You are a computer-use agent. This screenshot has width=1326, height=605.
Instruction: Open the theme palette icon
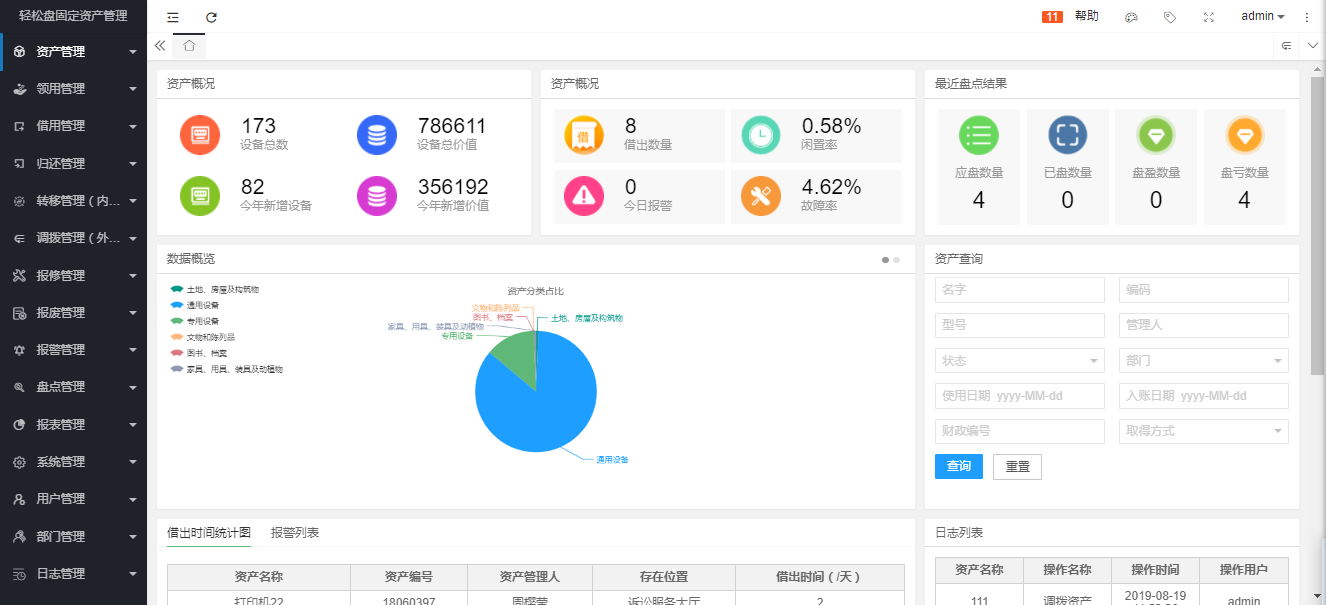click(1131, 17)
